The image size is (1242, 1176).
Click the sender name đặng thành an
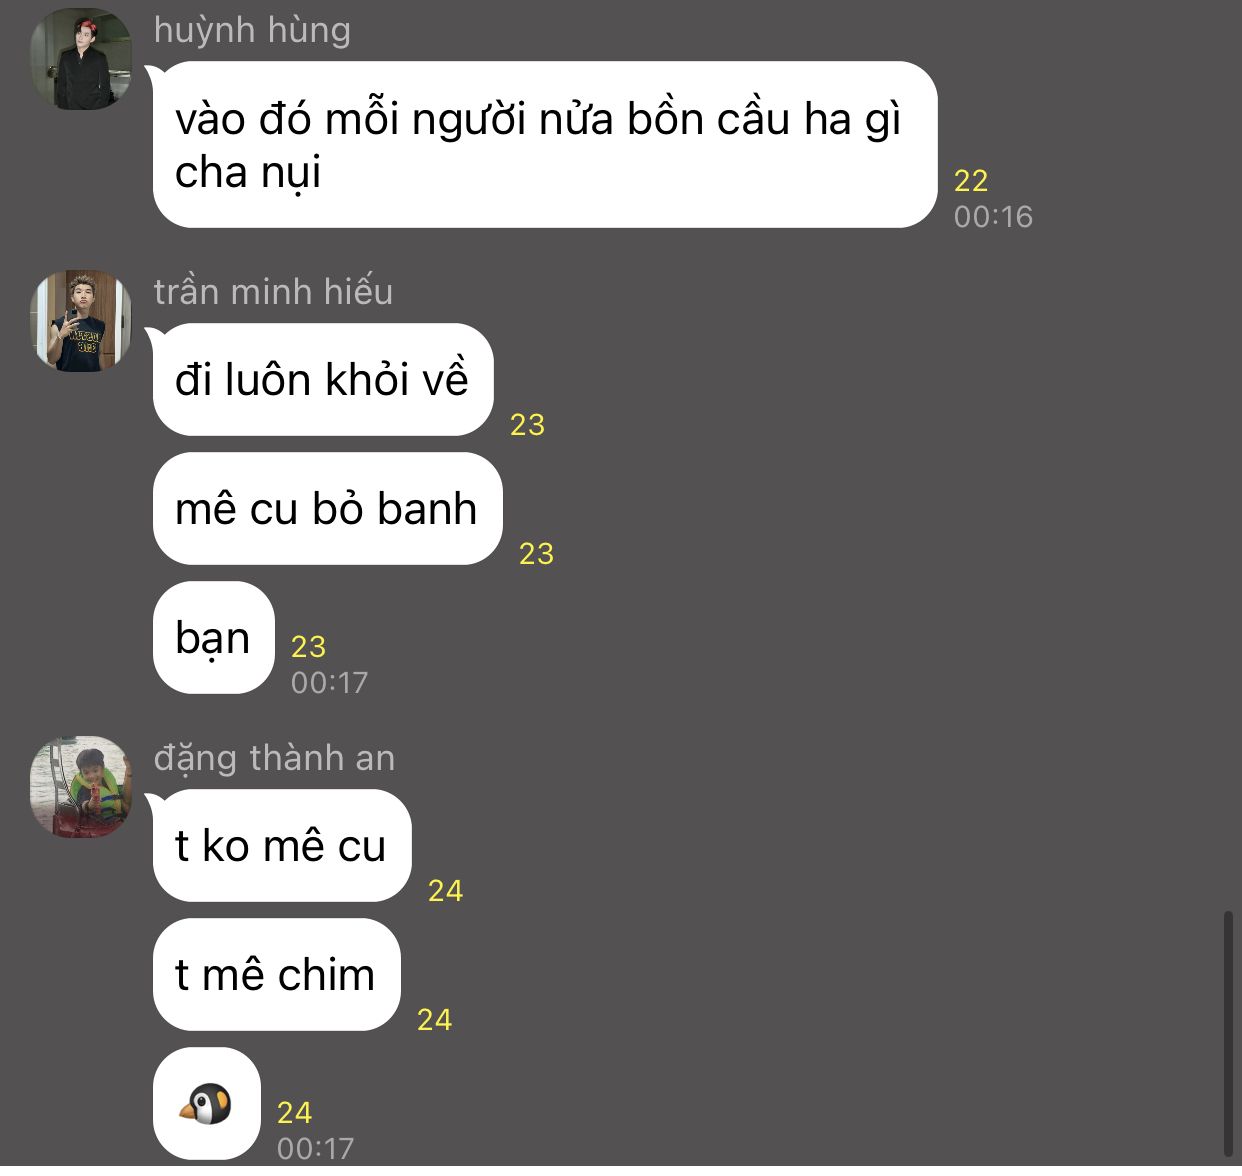pyautogui.click(x=274, y=758)
